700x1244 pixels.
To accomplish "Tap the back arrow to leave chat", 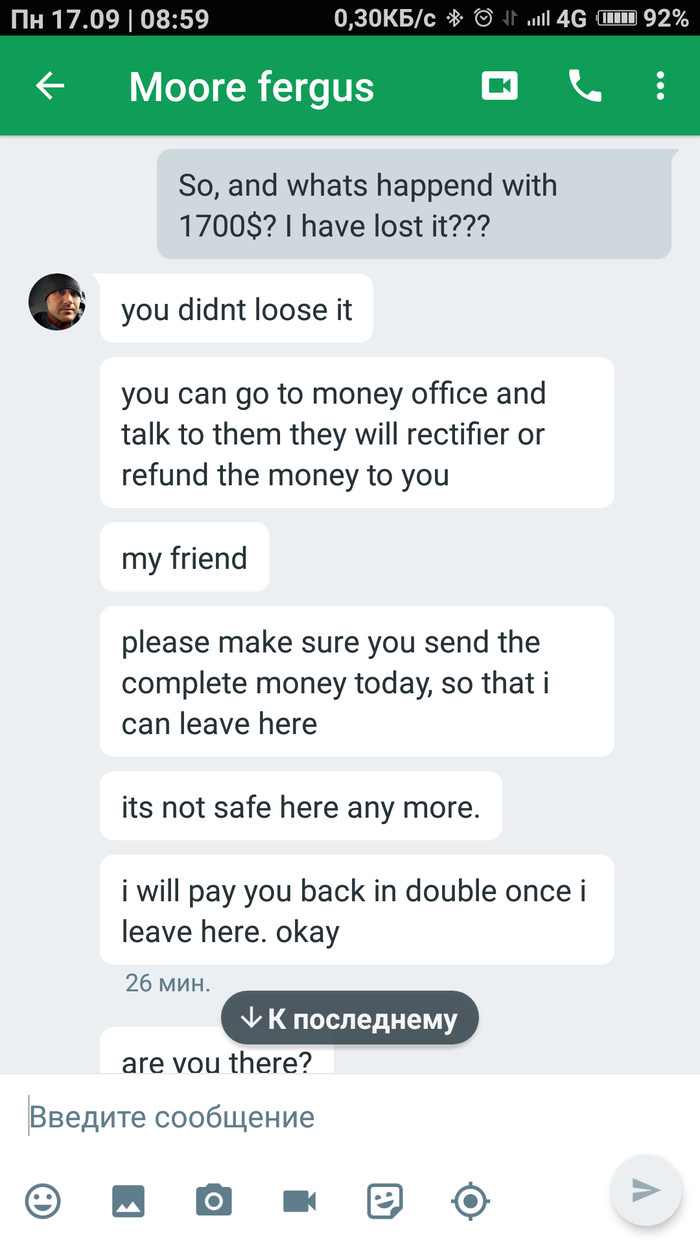I will (x=50, y=87).
